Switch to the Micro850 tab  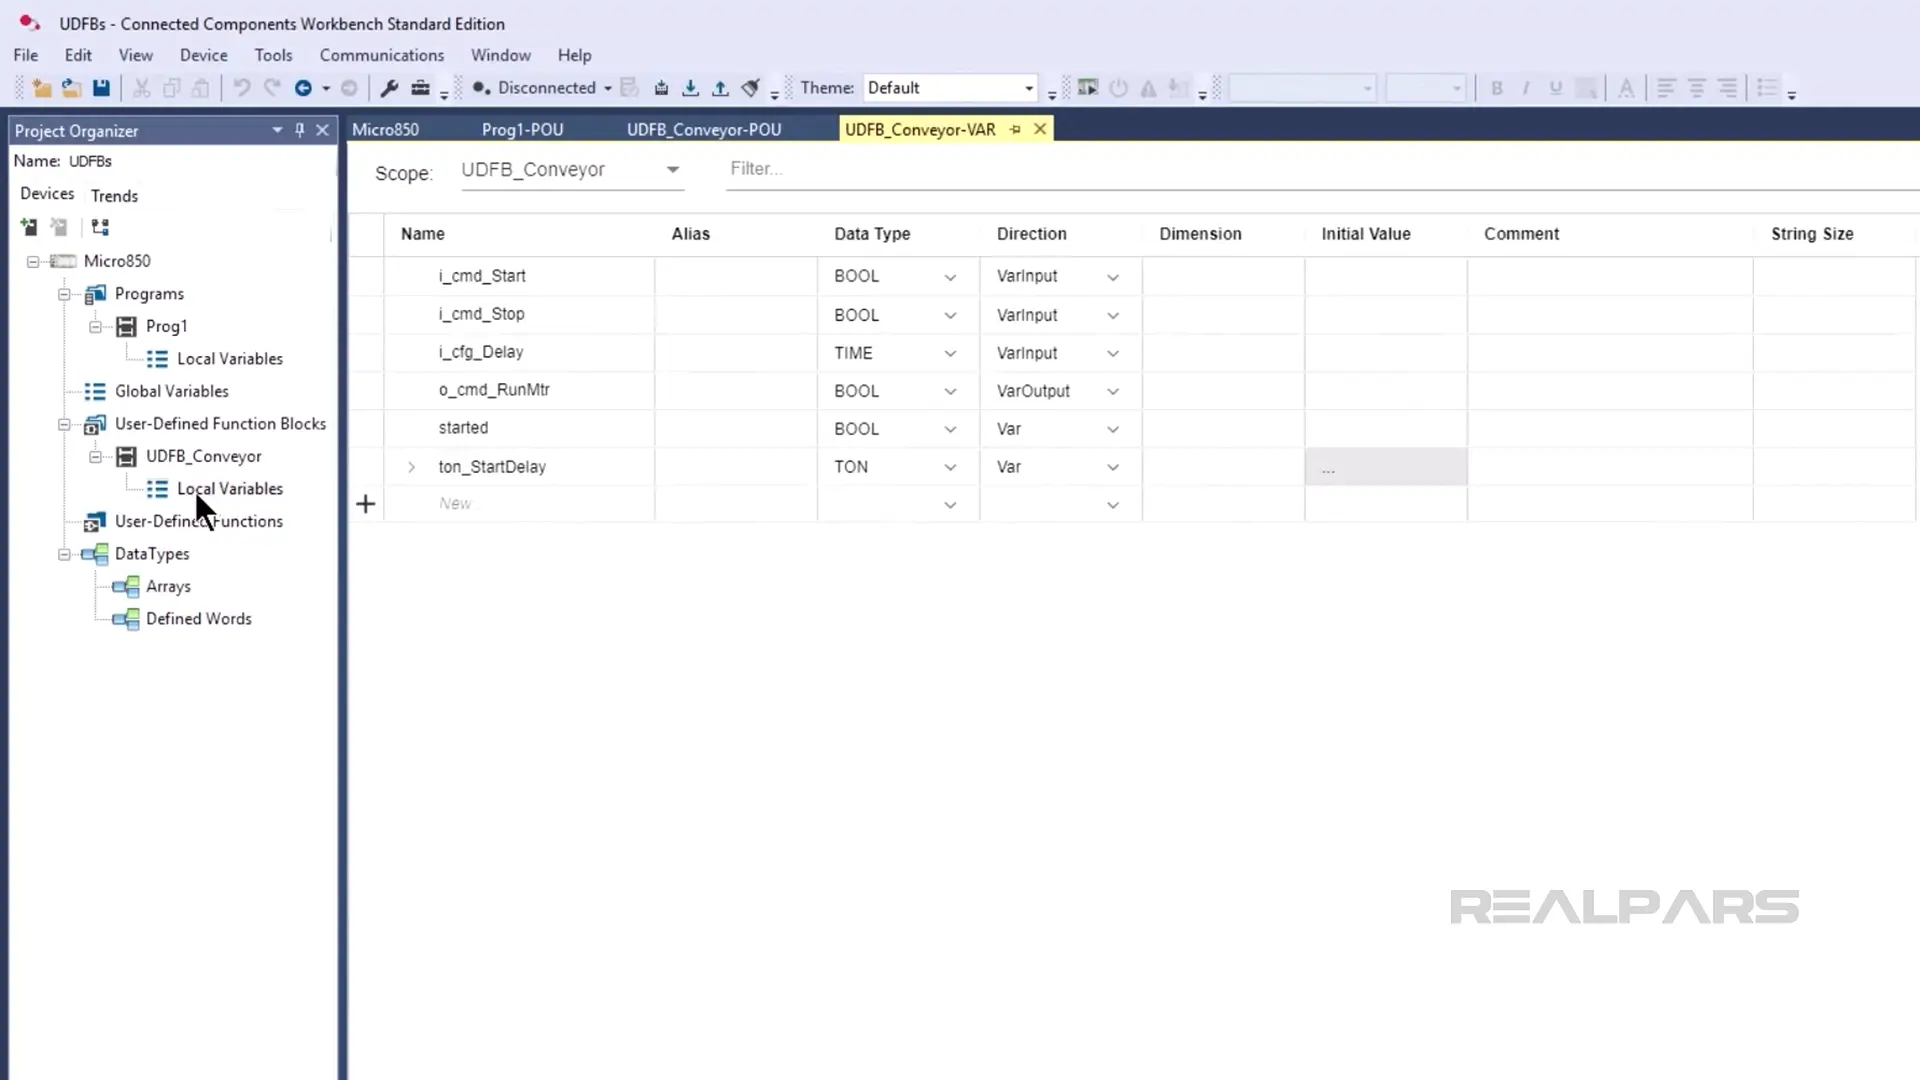385,129
